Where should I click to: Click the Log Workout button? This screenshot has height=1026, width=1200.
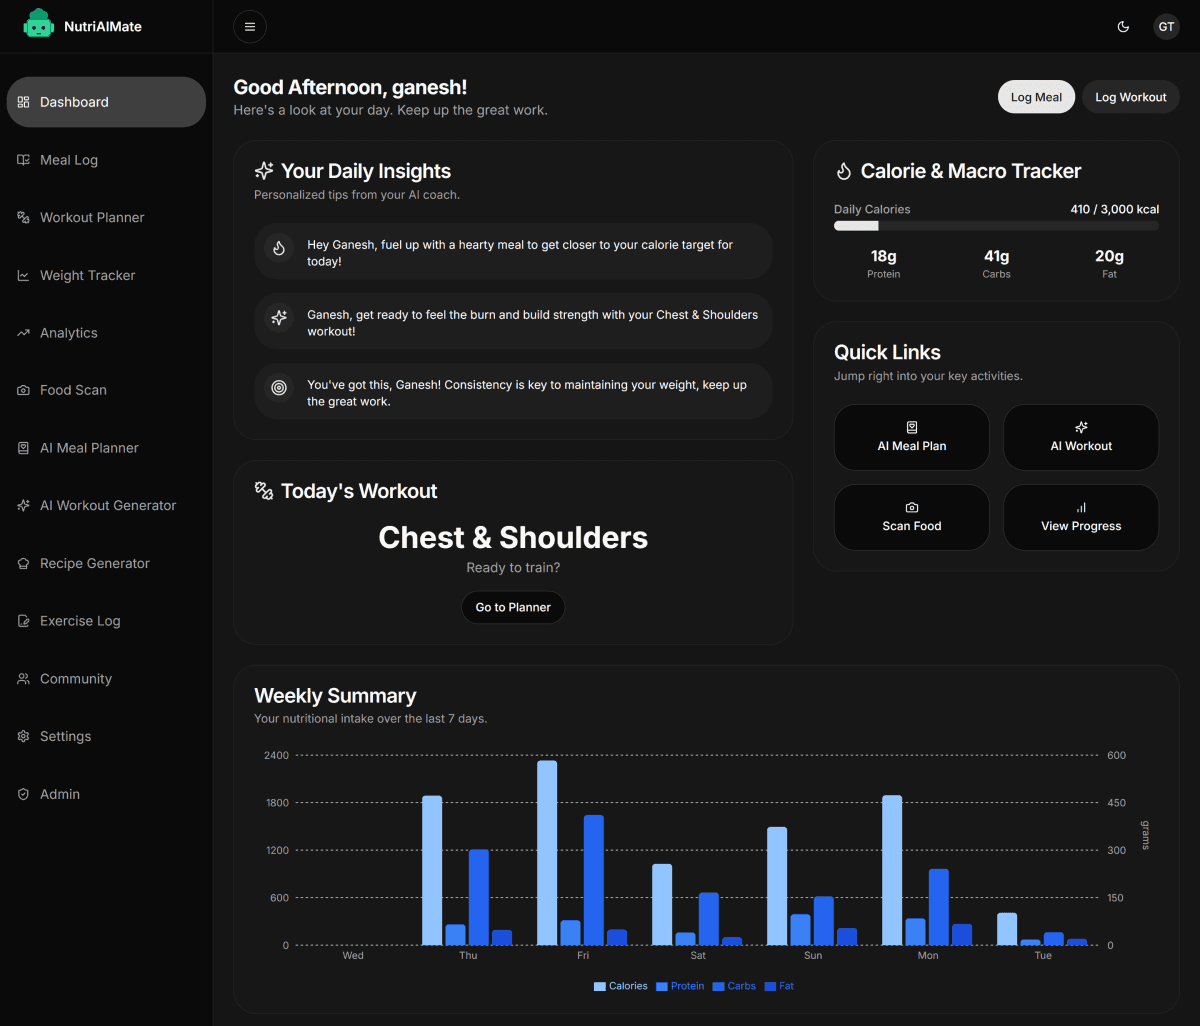[x=1130, y=97]
